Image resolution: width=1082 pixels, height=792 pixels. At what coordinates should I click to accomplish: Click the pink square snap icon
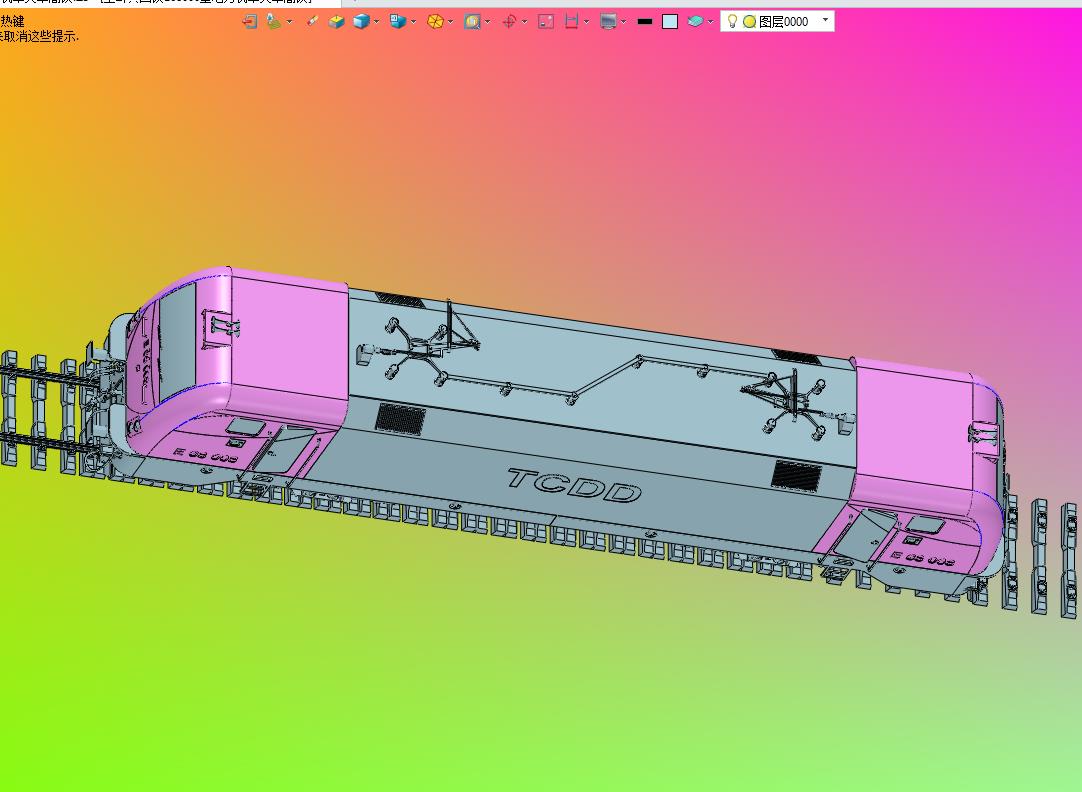pyautogui.click(x=546, y=21)
